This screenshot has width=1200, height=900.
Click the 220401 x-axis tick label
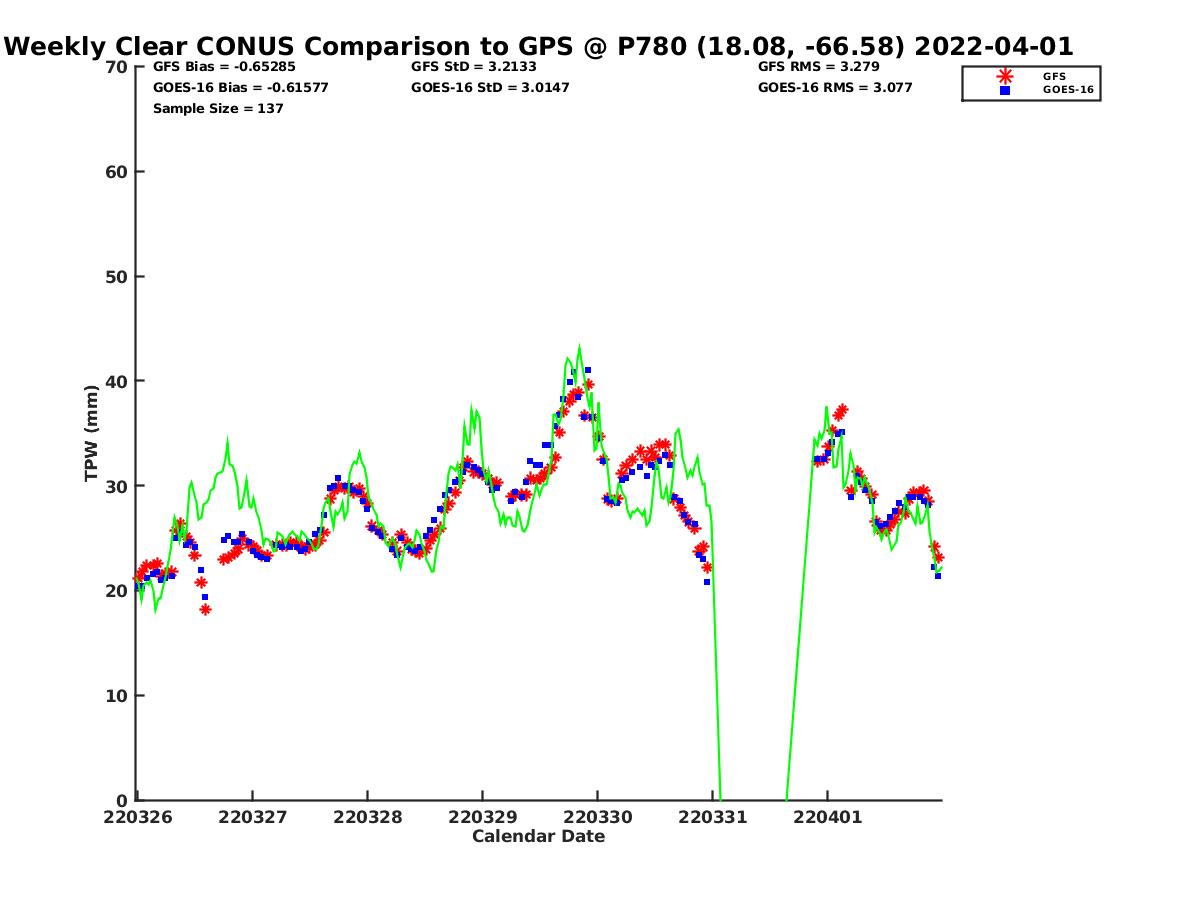(x=827, y=817)
